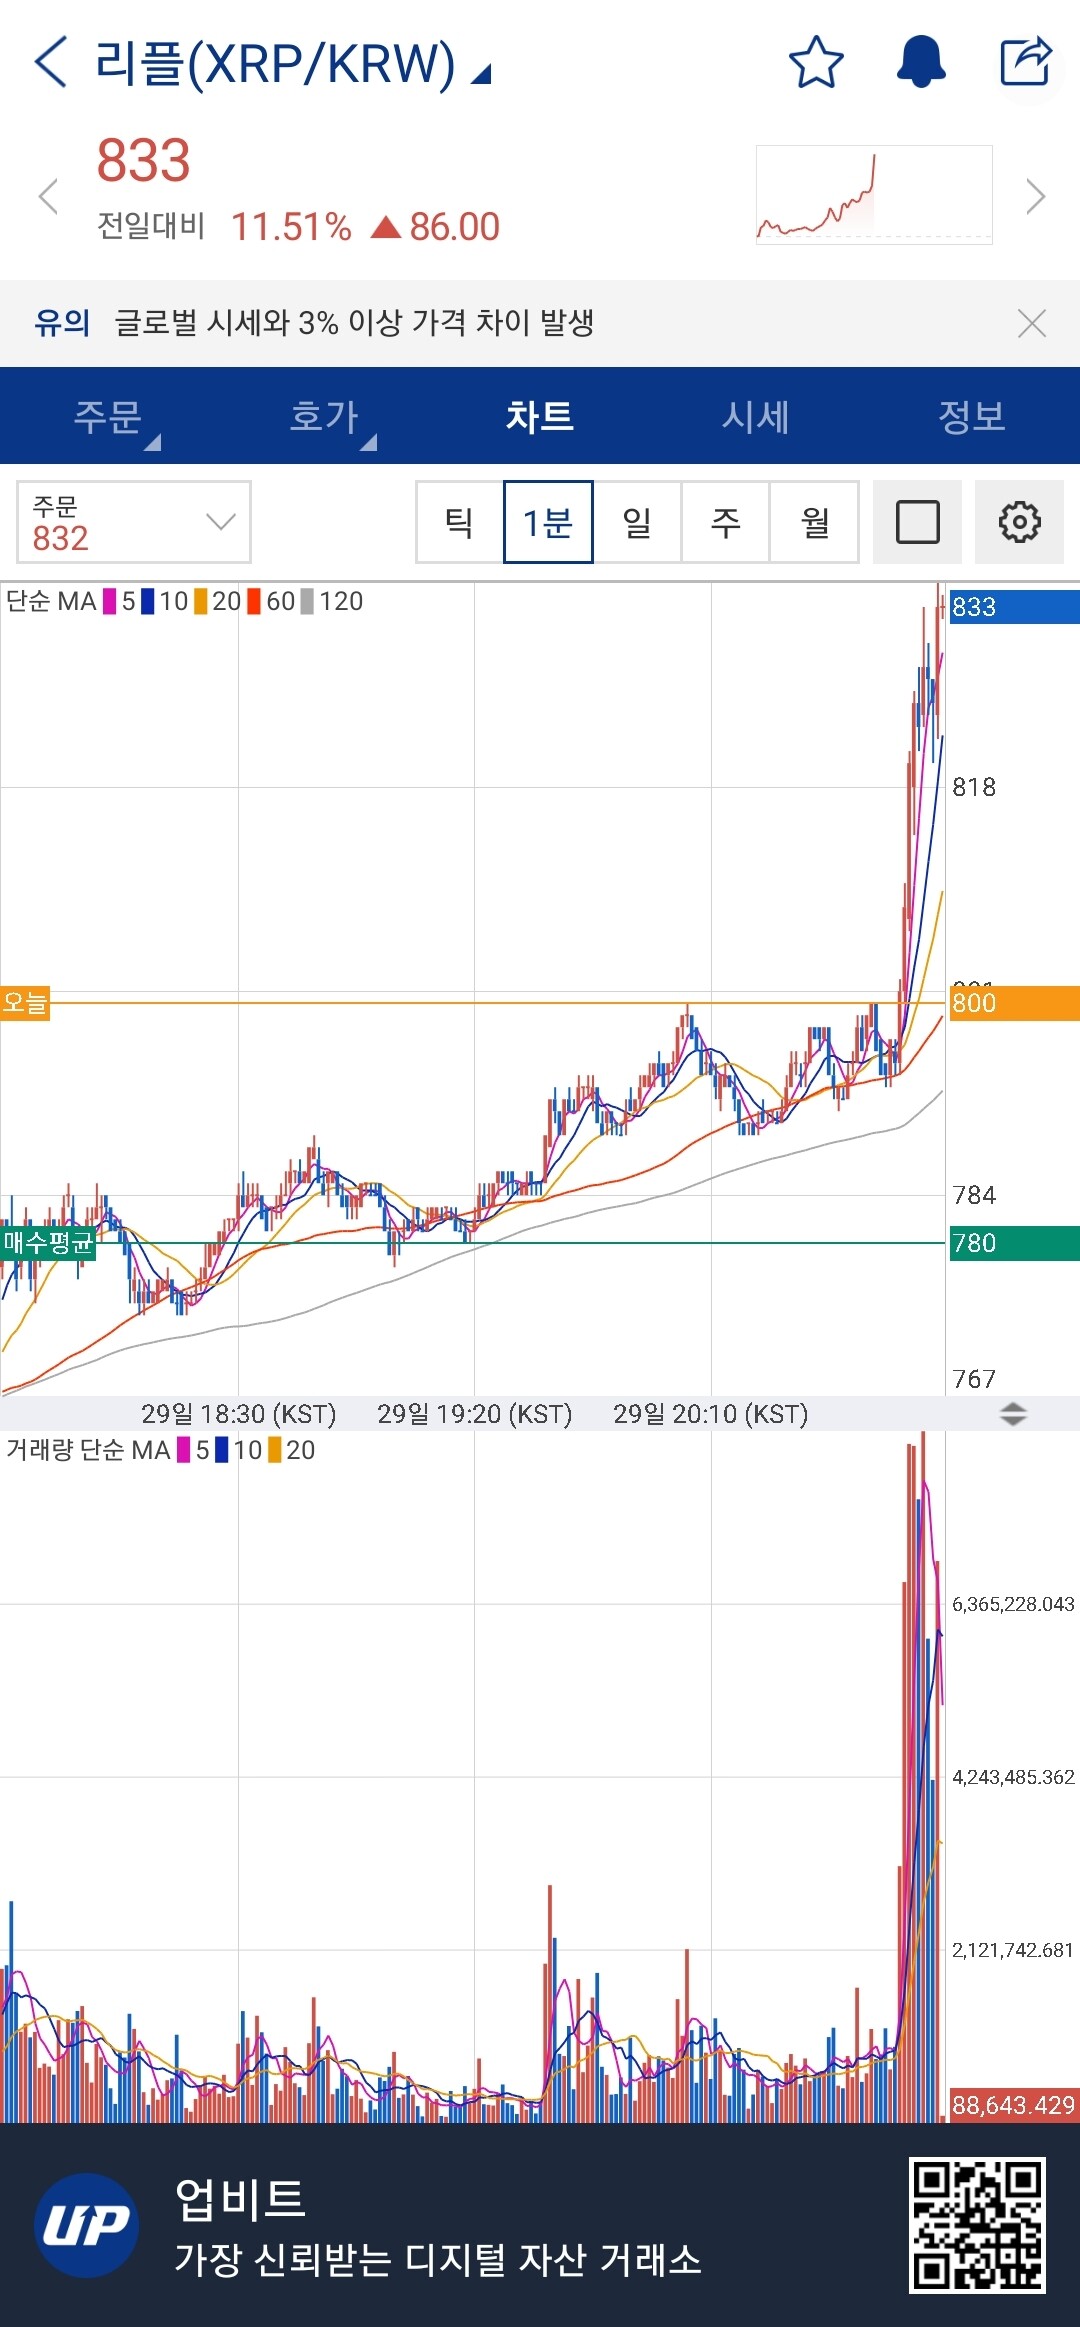The image size is (1080, 2327).
Task: Open price alert bell icon
Action: [x=920, y=62]
